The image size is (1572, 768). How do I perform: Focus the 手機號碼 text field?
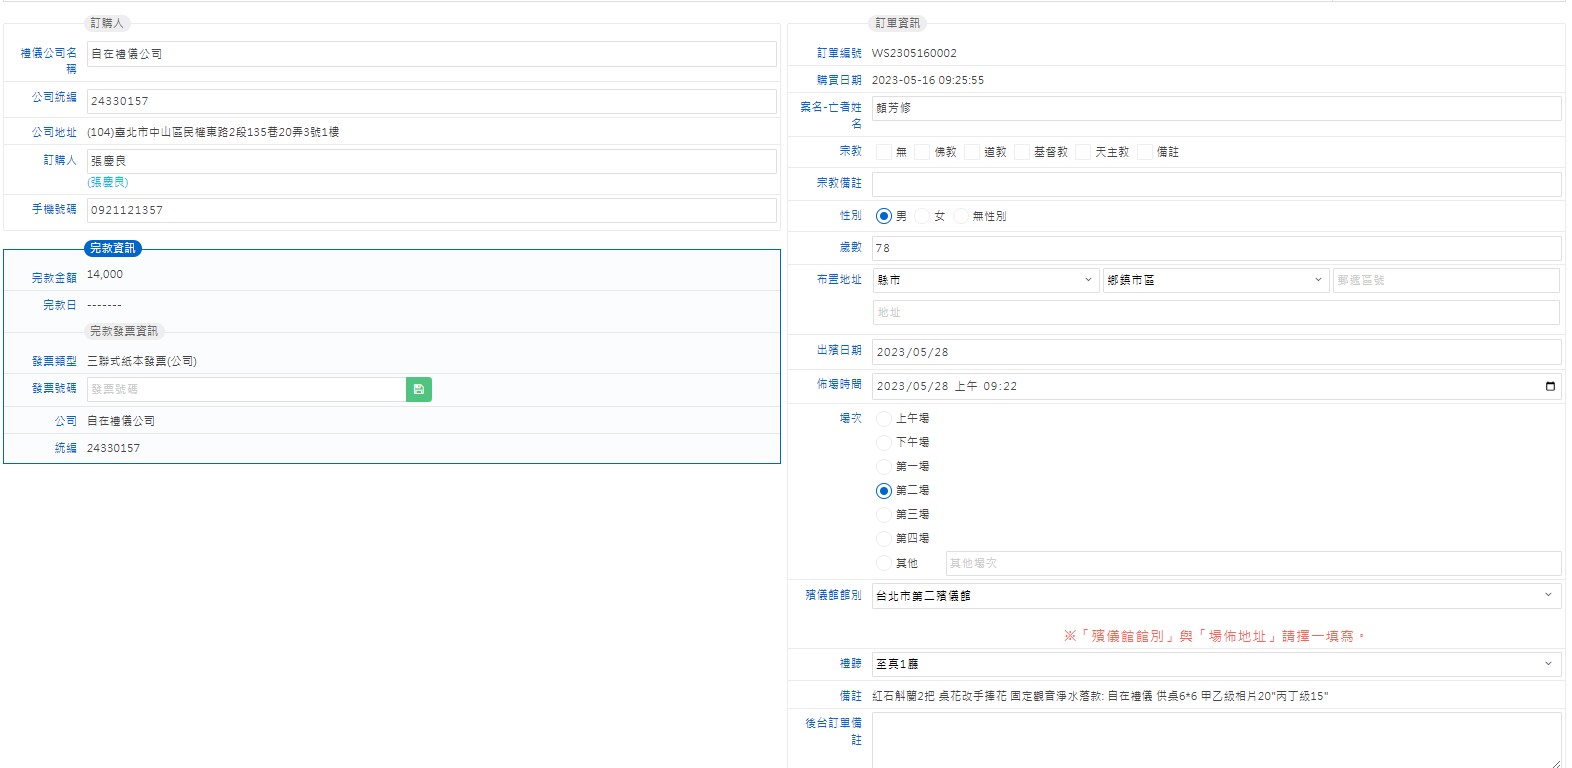[x=431, y=210]
